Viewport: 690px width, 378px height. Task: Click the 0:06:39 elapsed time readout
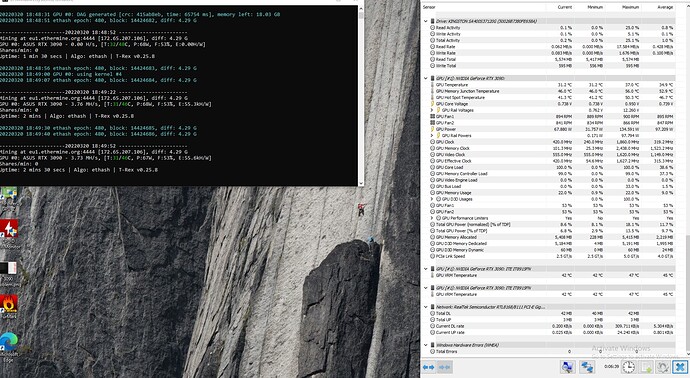coord(612,367)
